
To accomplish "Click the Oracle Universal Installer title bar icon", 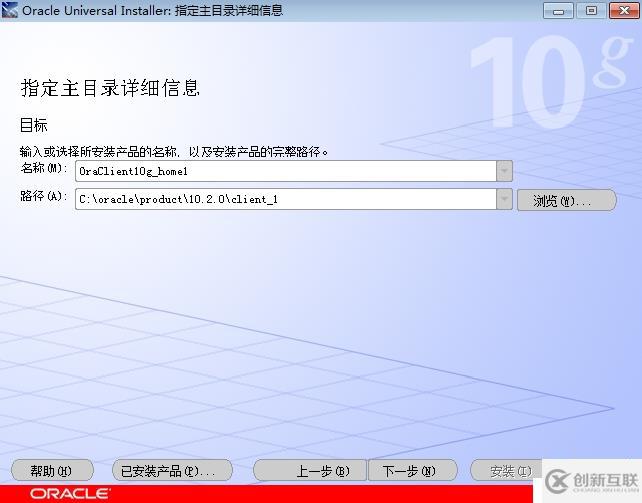I will coord(10,10).
